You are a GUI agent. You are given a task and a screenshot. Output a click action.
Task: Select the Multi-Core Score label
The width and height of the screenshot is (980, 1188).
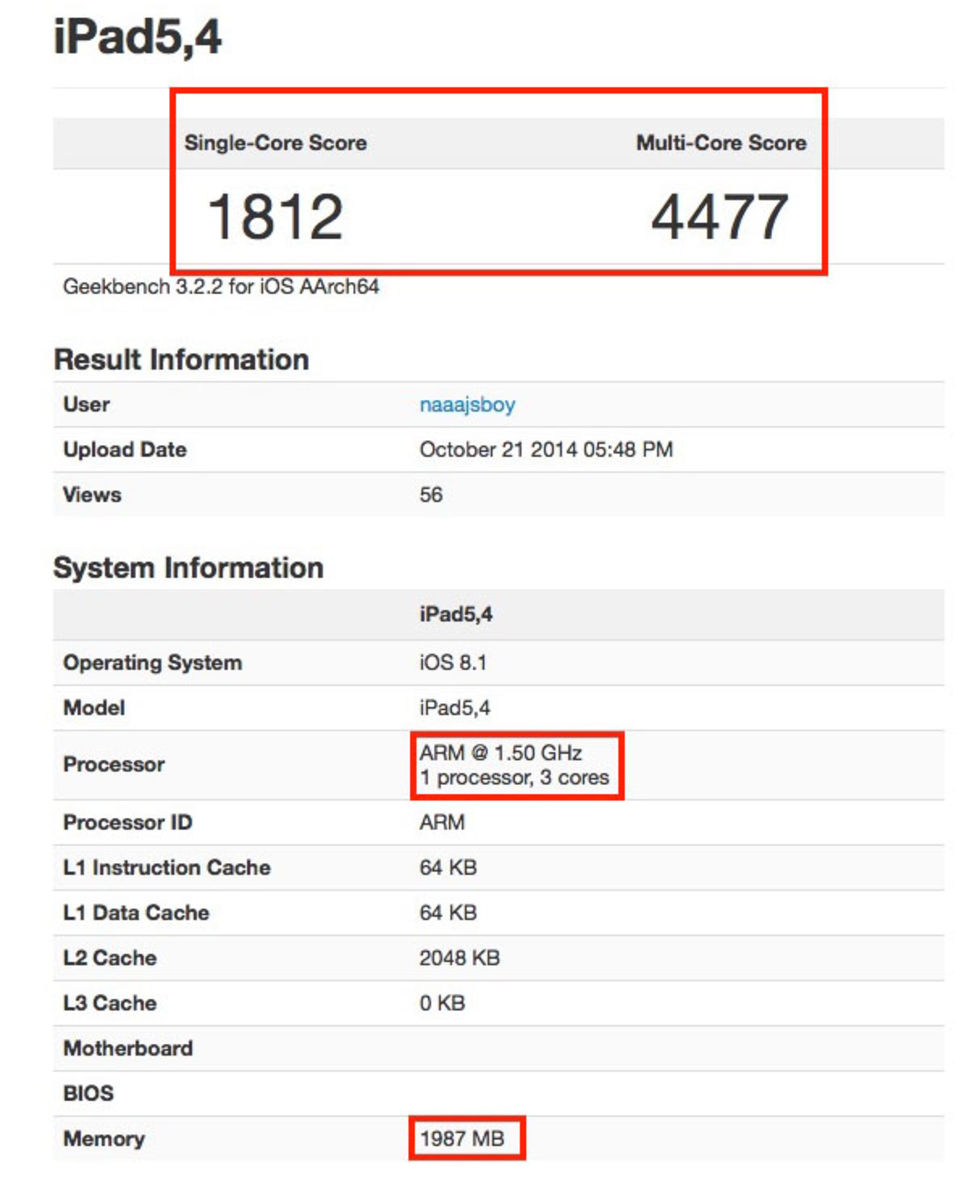[x=721, y=142]
